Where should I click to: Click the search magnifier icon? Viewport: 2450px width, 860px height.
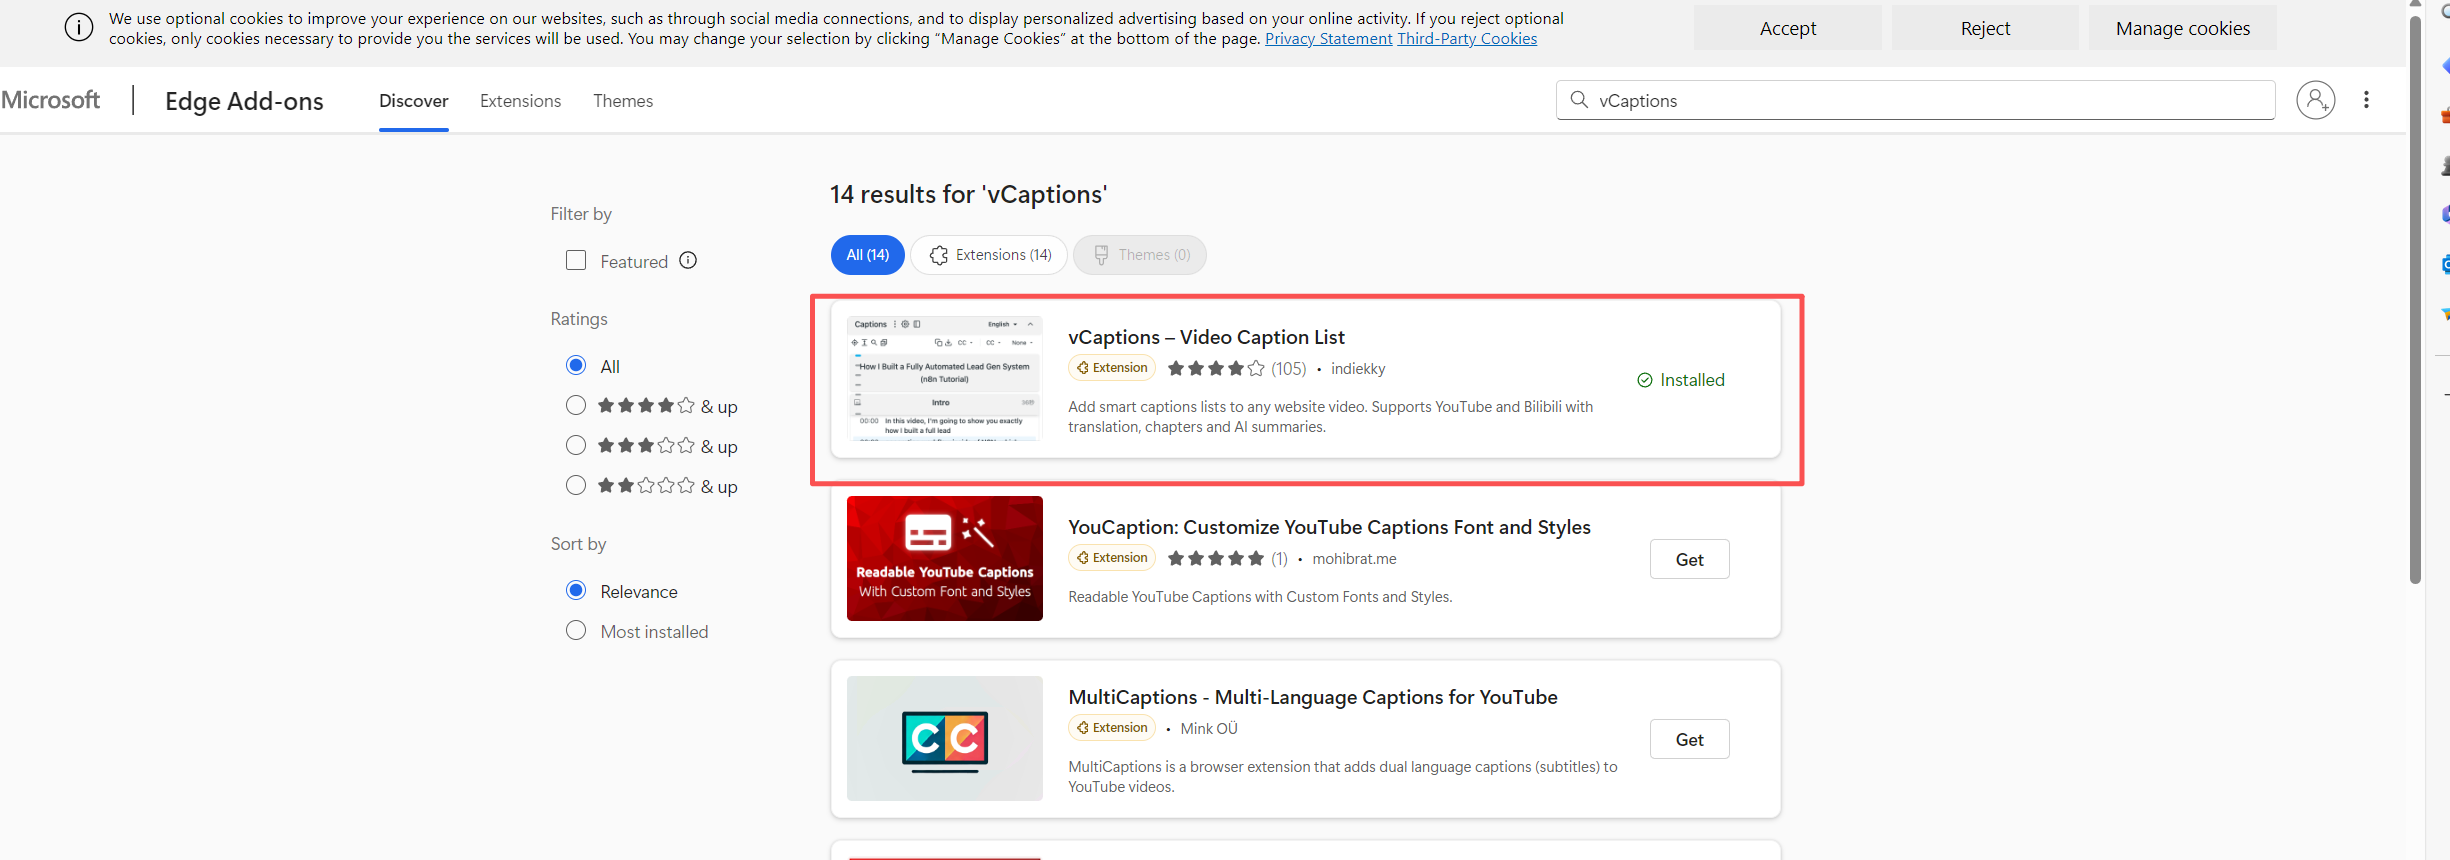[x=1579, y=100]
